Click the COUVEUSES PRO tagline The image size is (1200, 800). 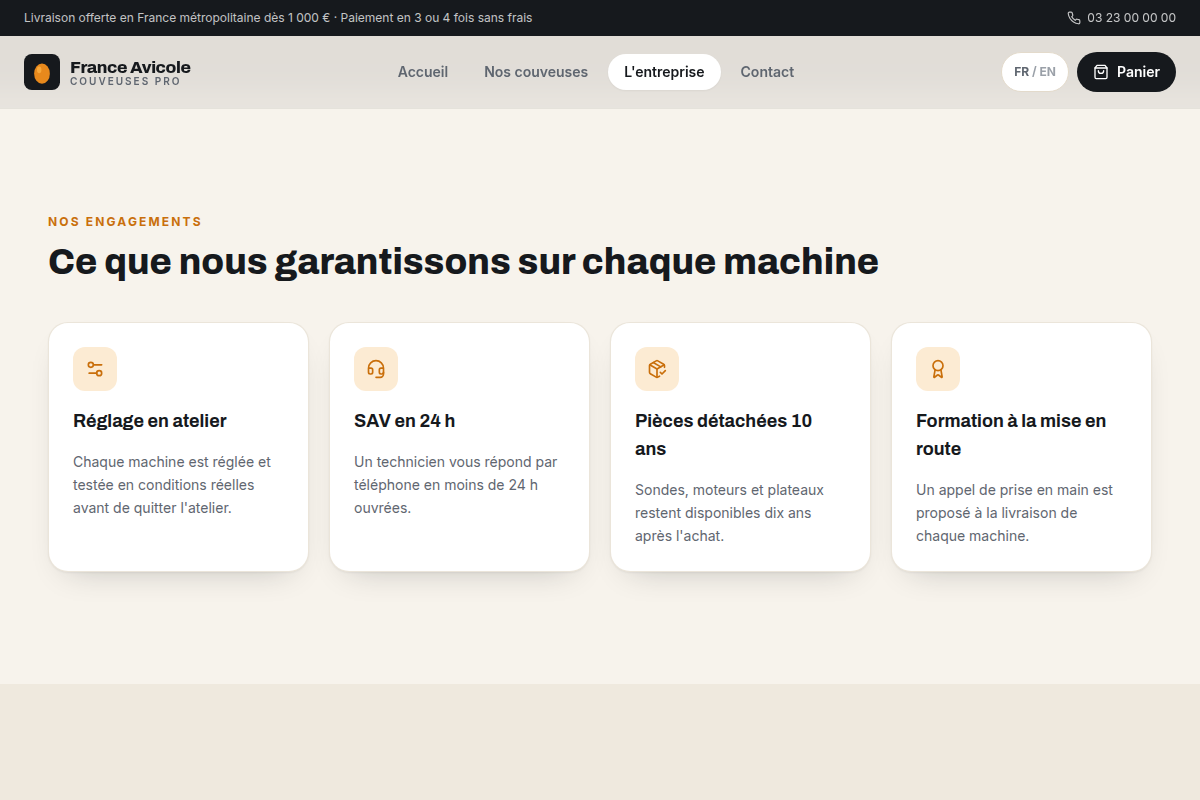click(x=125, y=82)
